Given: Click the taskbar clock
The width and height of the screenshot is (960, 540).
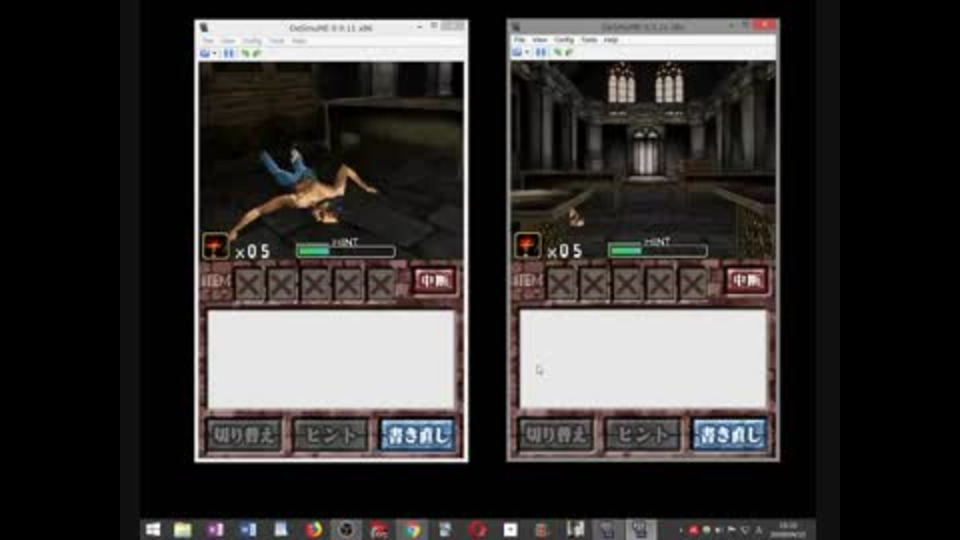Looking at the screenshot, I should 789,530.
